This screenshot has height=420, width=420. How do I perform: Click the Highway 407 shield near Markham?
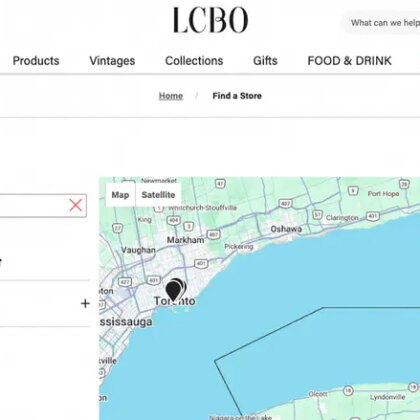click(213, 234)
